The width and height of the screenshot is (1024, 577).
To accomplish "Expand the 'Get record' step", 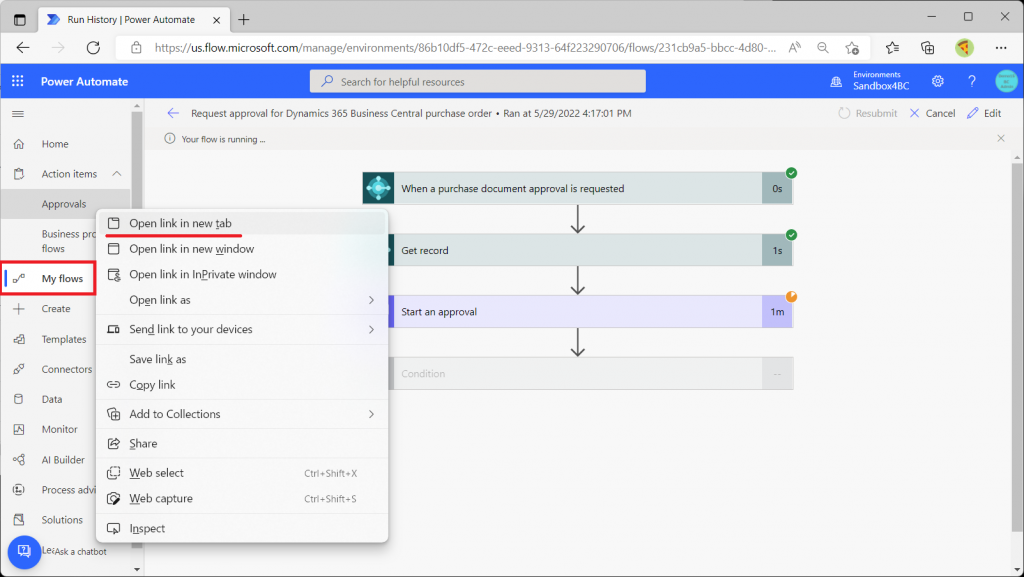I will coord(591,250).
